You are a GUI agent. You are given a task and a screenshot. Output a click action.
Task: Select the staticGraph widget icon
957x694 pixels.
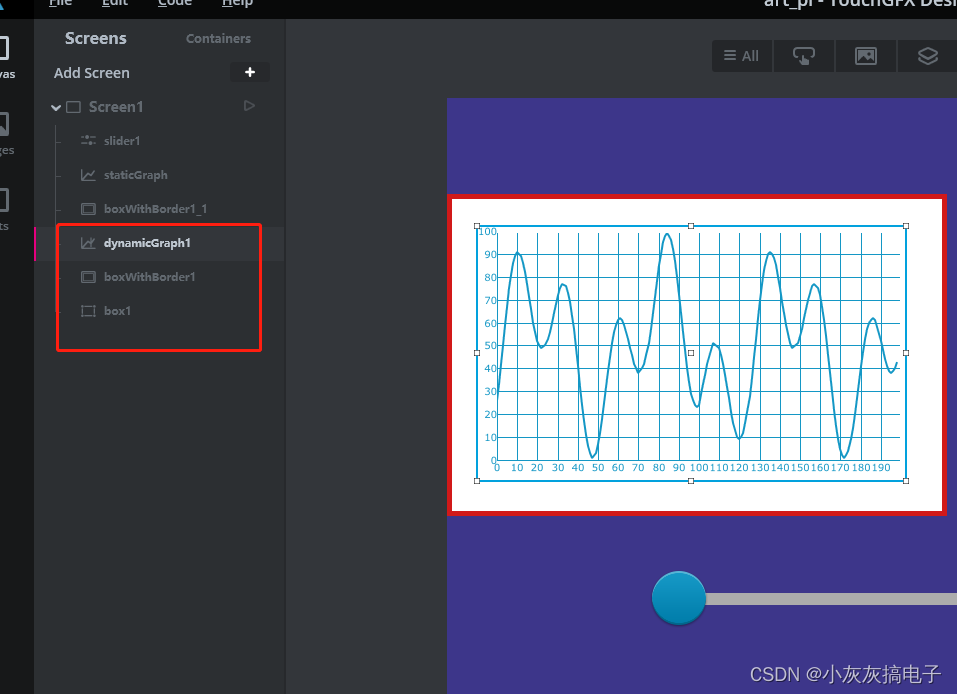88,174
